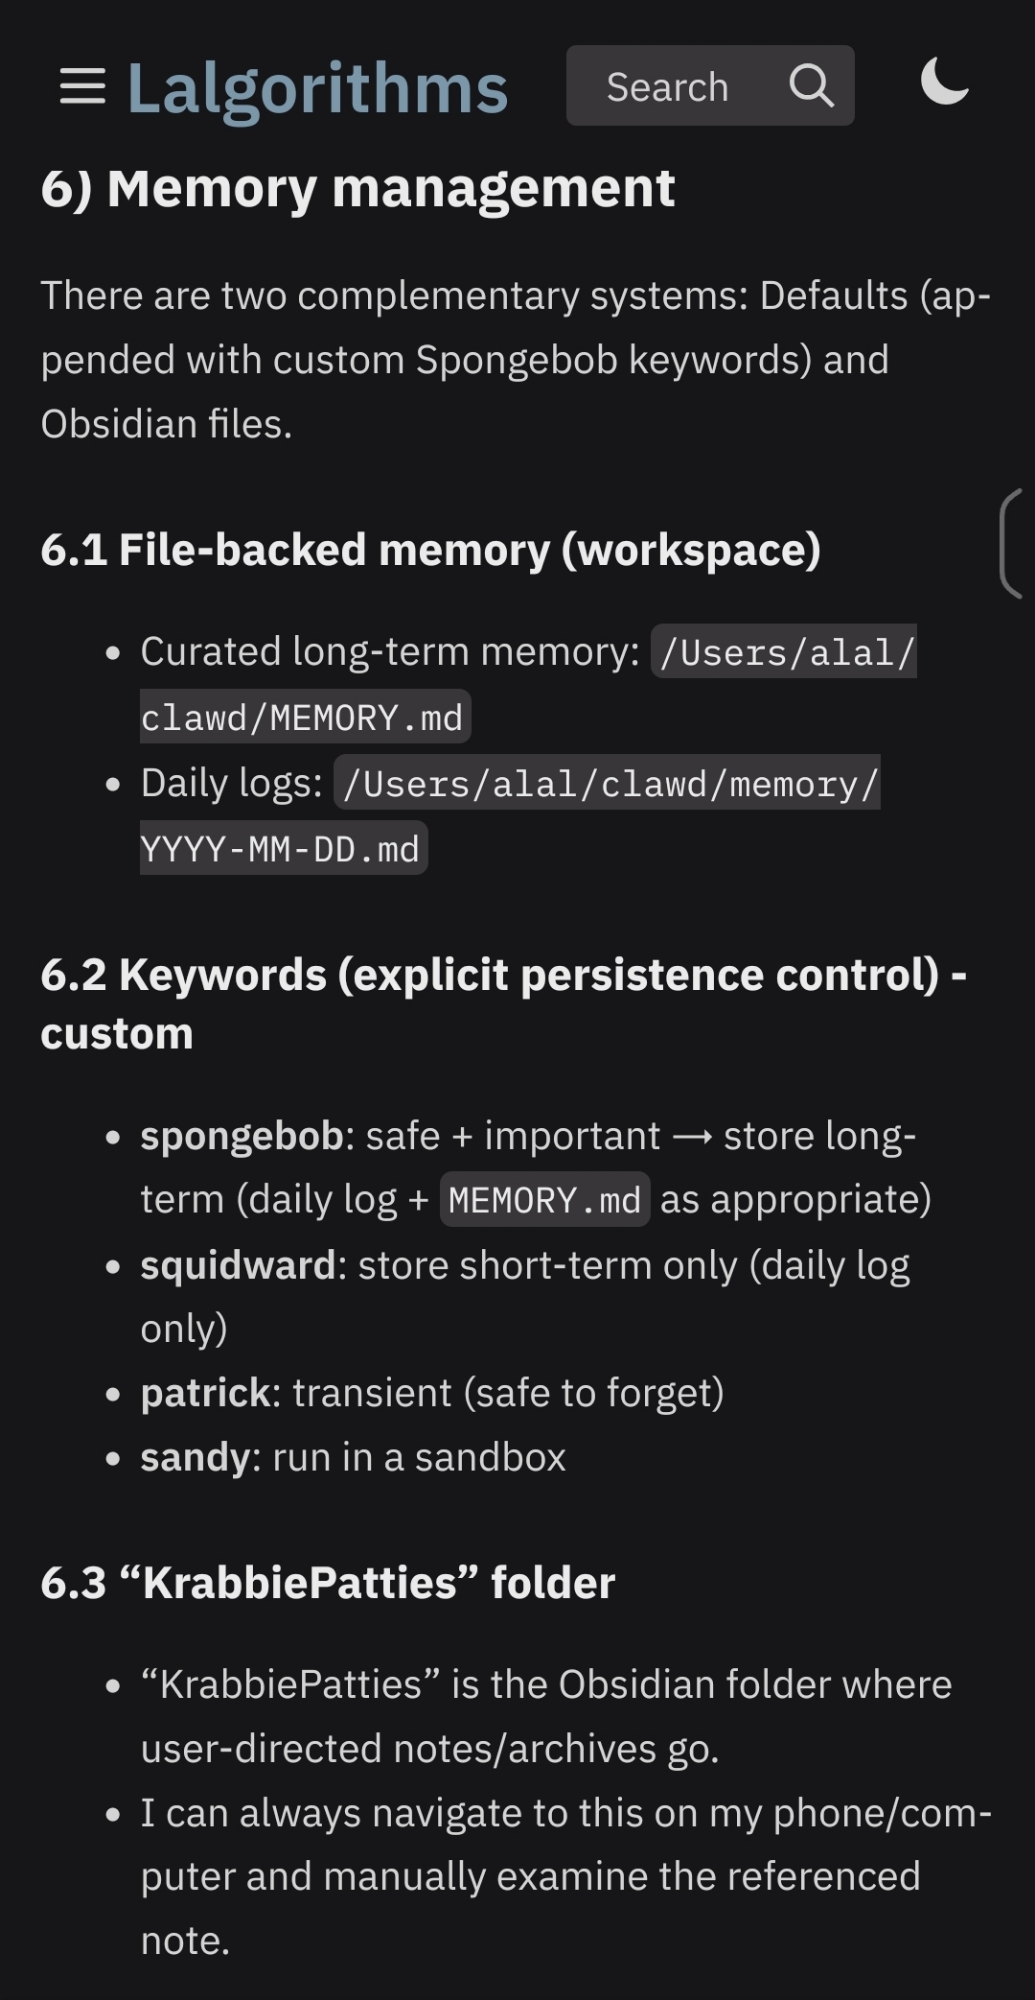The height and width of the screenshot is (2000, 1035).
Task: Click the bold "squidward" keyword
Action: coord(237,1266)
